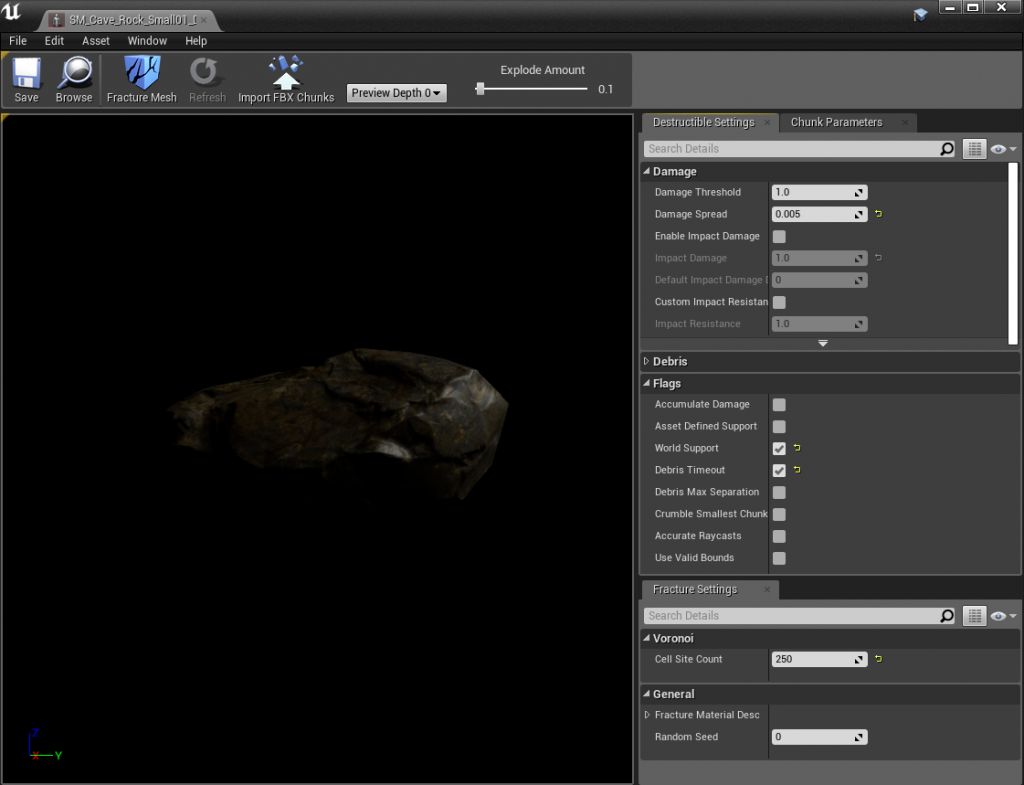Open the Asset menu
The image size is (1024, 785).
coord(95,40)
